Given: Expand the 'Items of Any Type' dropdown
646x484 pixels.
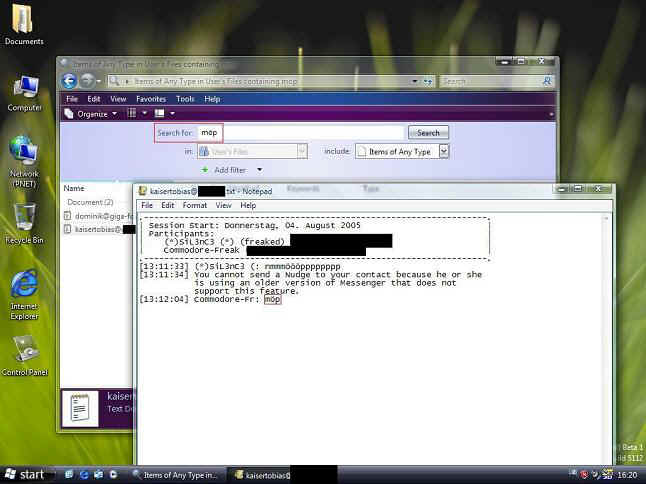Looking at the screenshot, I should point(443,151).
